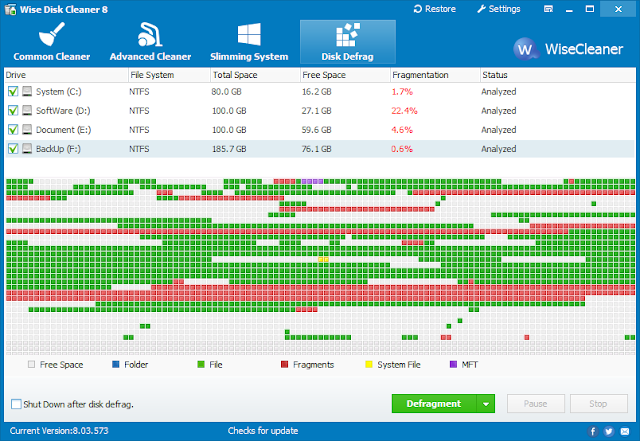This screenshot has width=640, height=441.
Task: Expand the Defragment button dropdown arrow
Action: 486,404
